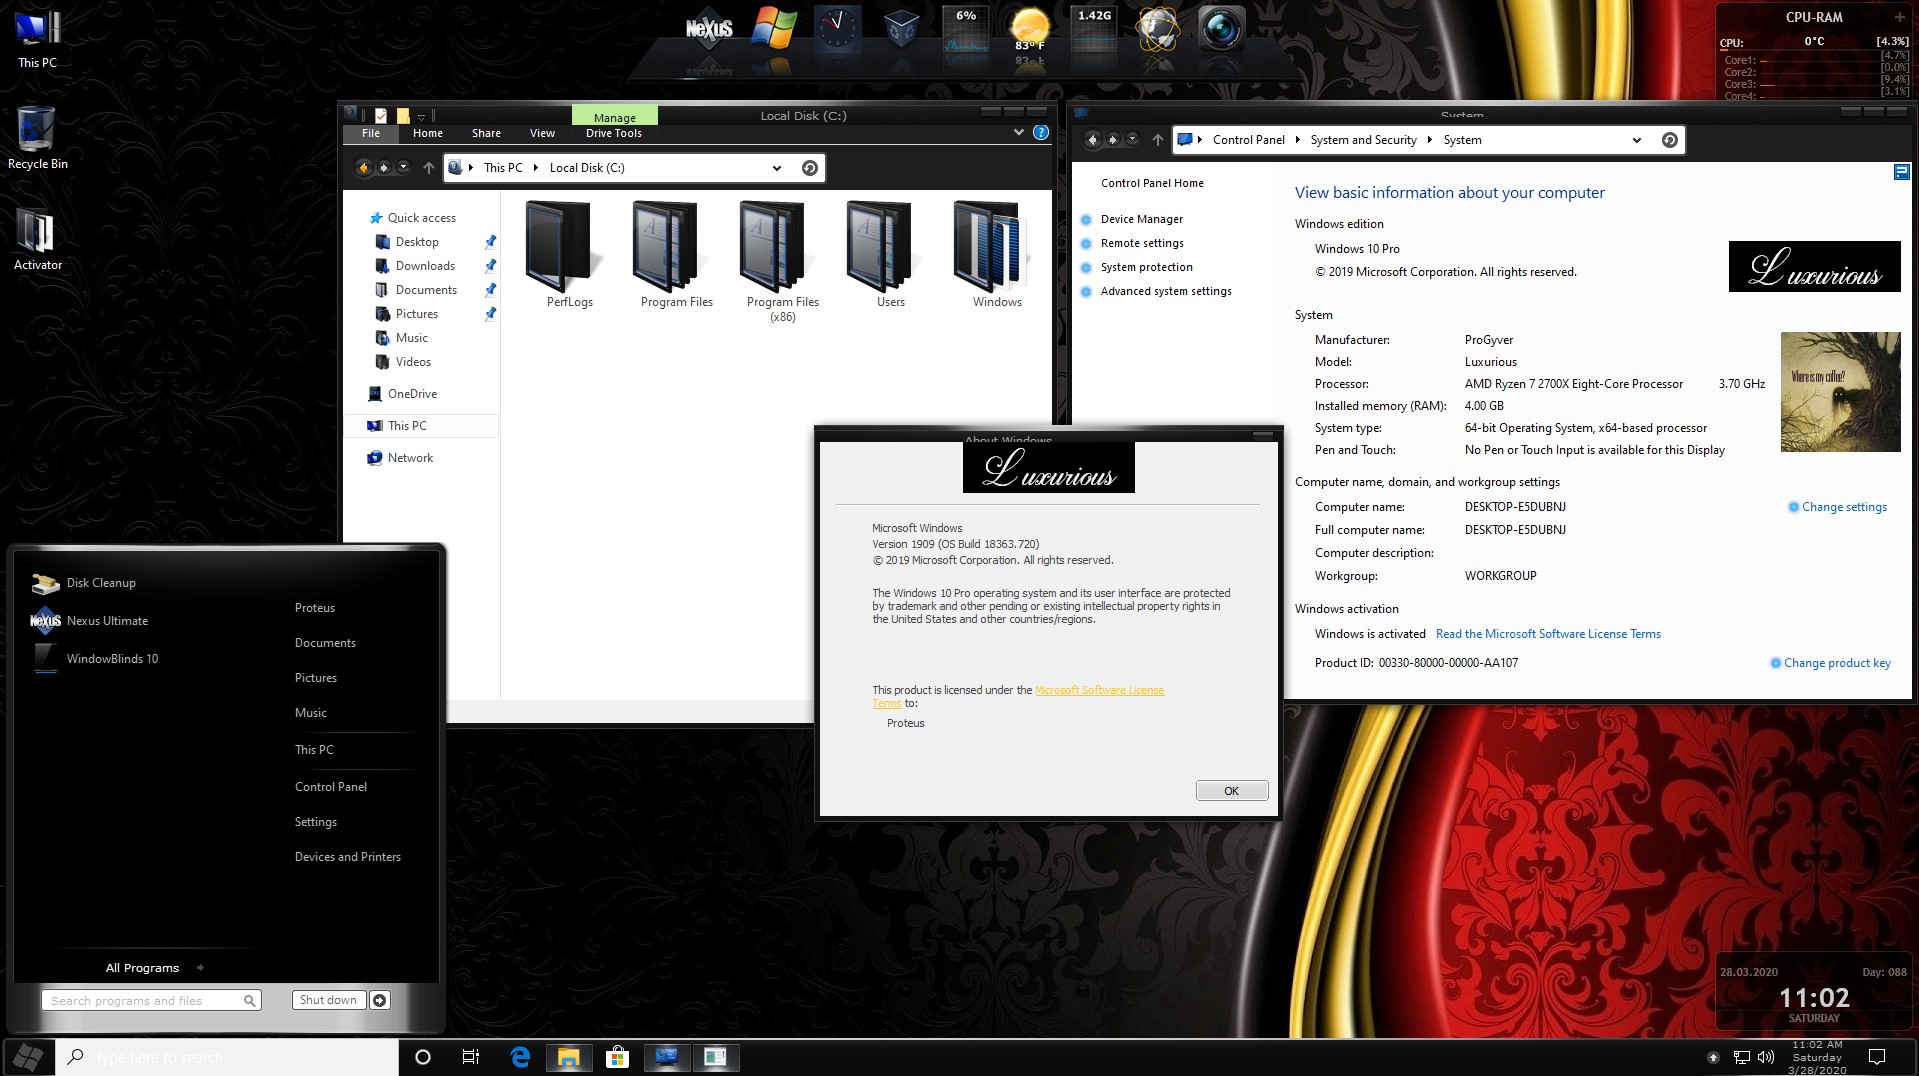The width and height of the screenshot is (1919, 1076).
Task: Open shut down options arrow
Action: [380, 1000]
